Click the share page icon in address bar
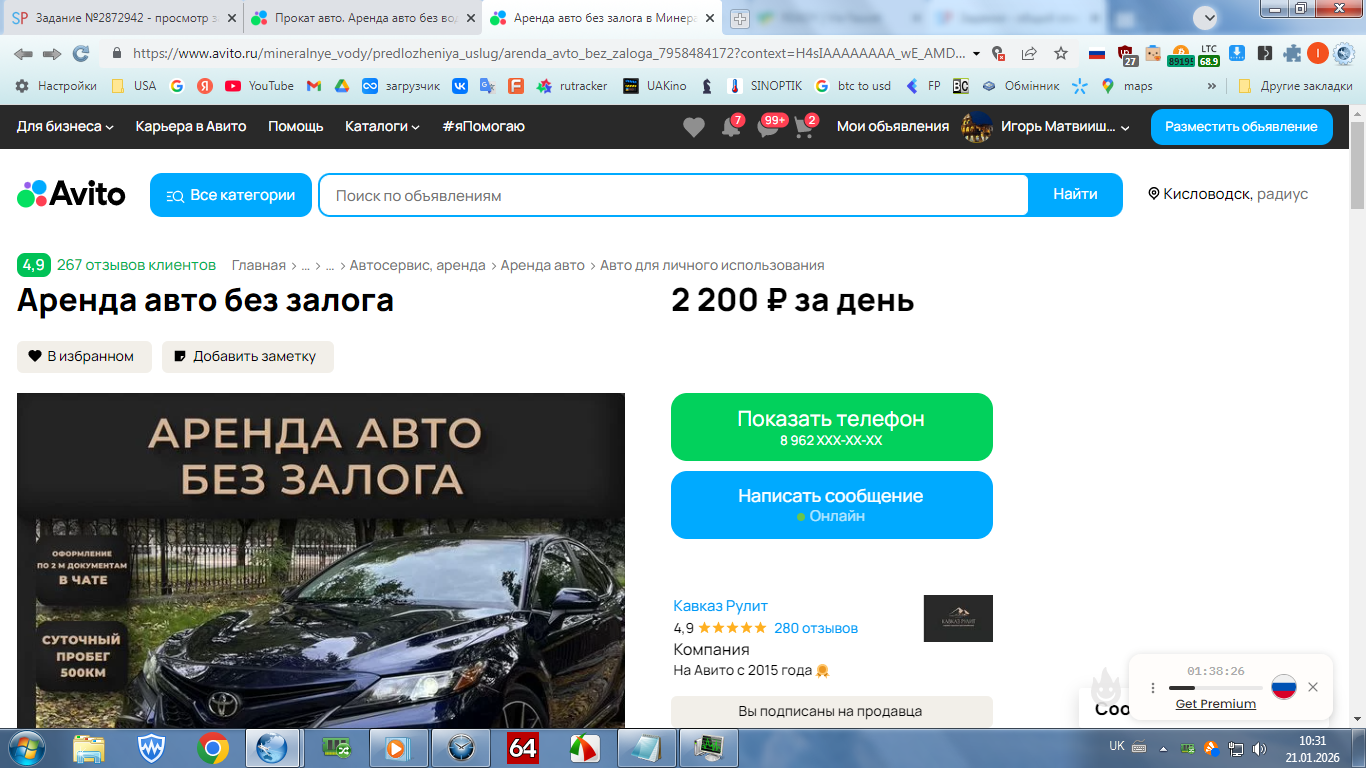1366x768 pixels. point(1029,54)
